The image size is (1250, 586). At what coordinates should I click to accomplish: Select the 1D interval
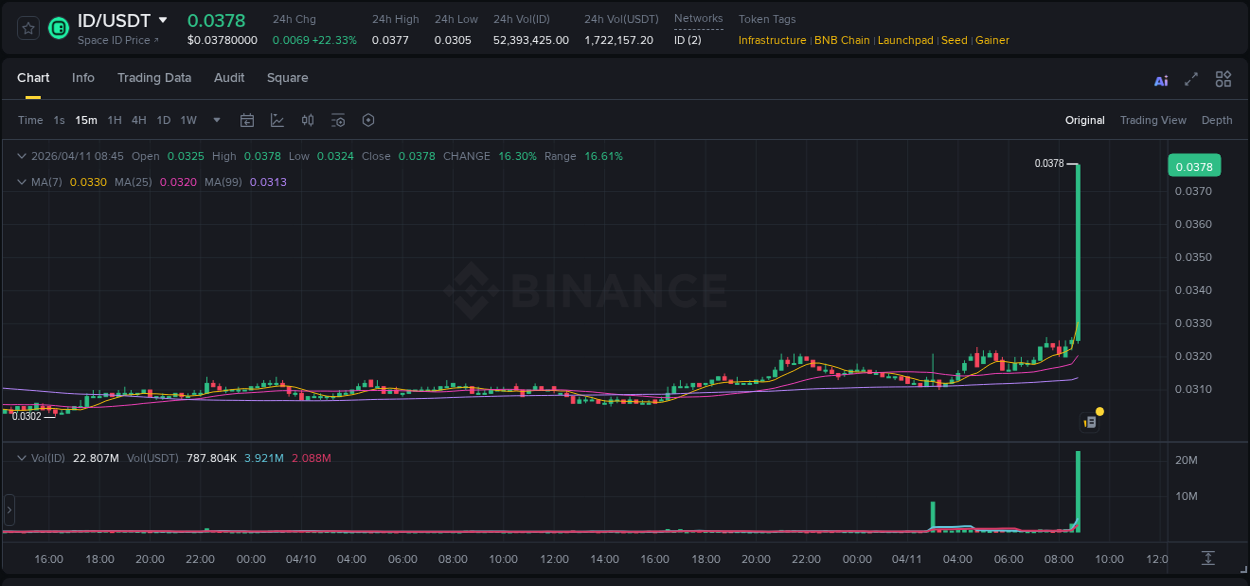tap(164, 120)
